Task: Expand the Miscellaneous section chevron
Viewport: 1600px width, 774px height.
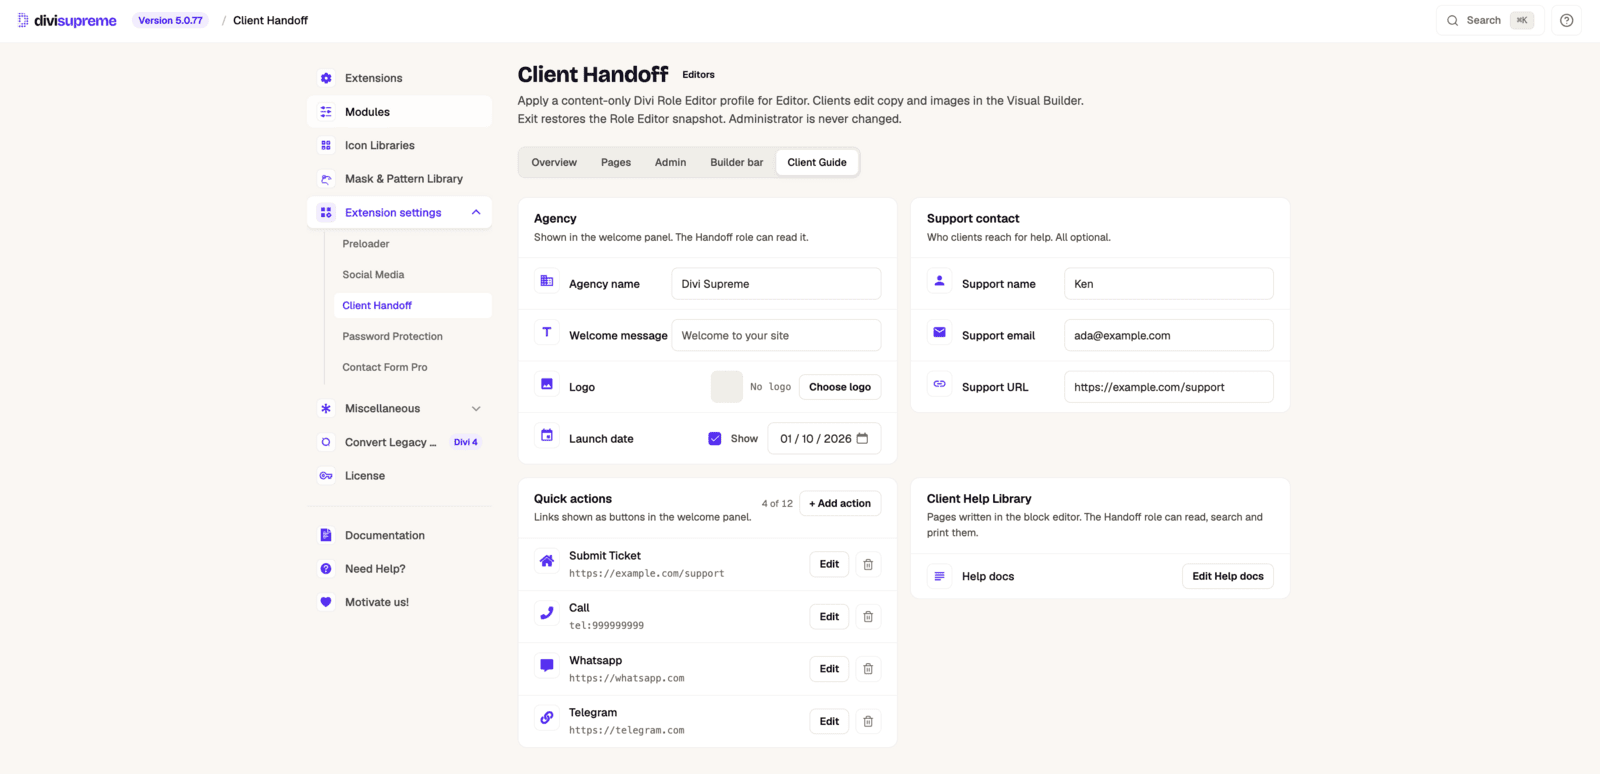Action: click(x=476, y=408)
